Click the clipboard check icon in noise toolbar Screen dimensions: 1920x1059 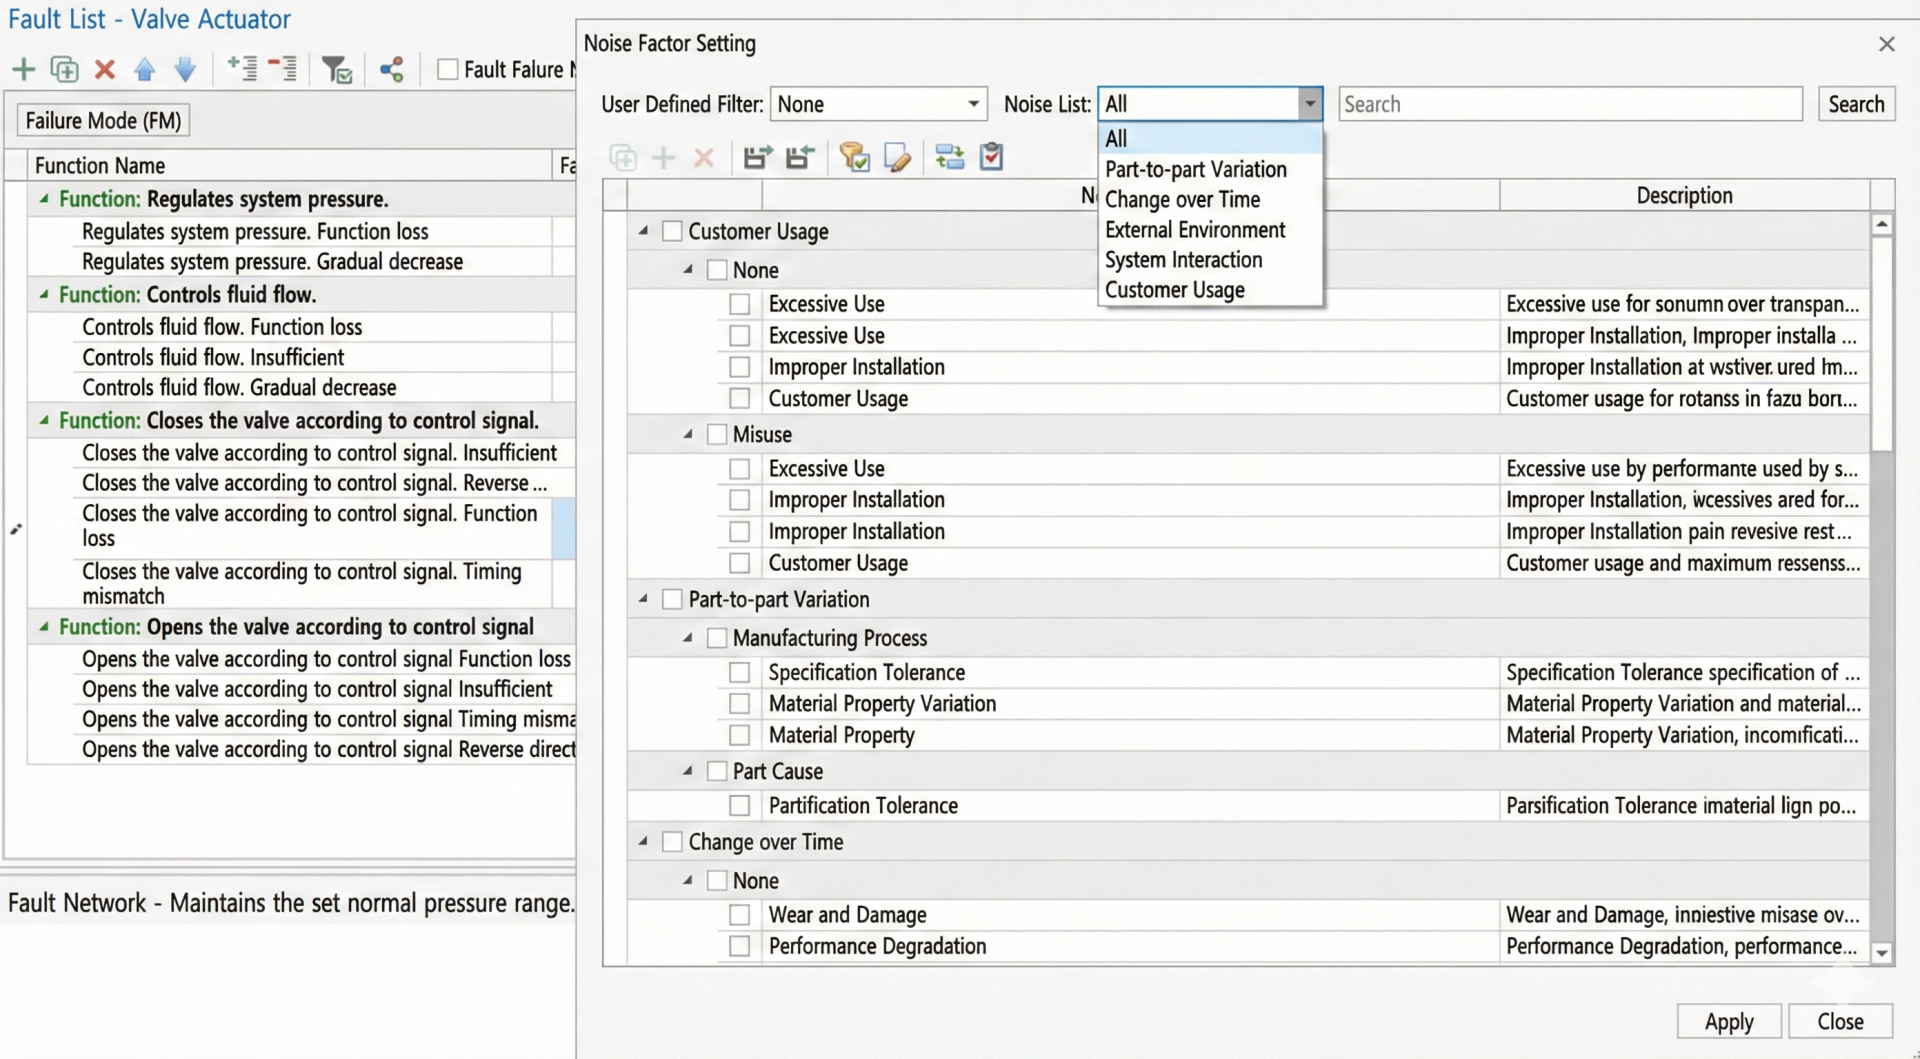click(x=991, y=157)
